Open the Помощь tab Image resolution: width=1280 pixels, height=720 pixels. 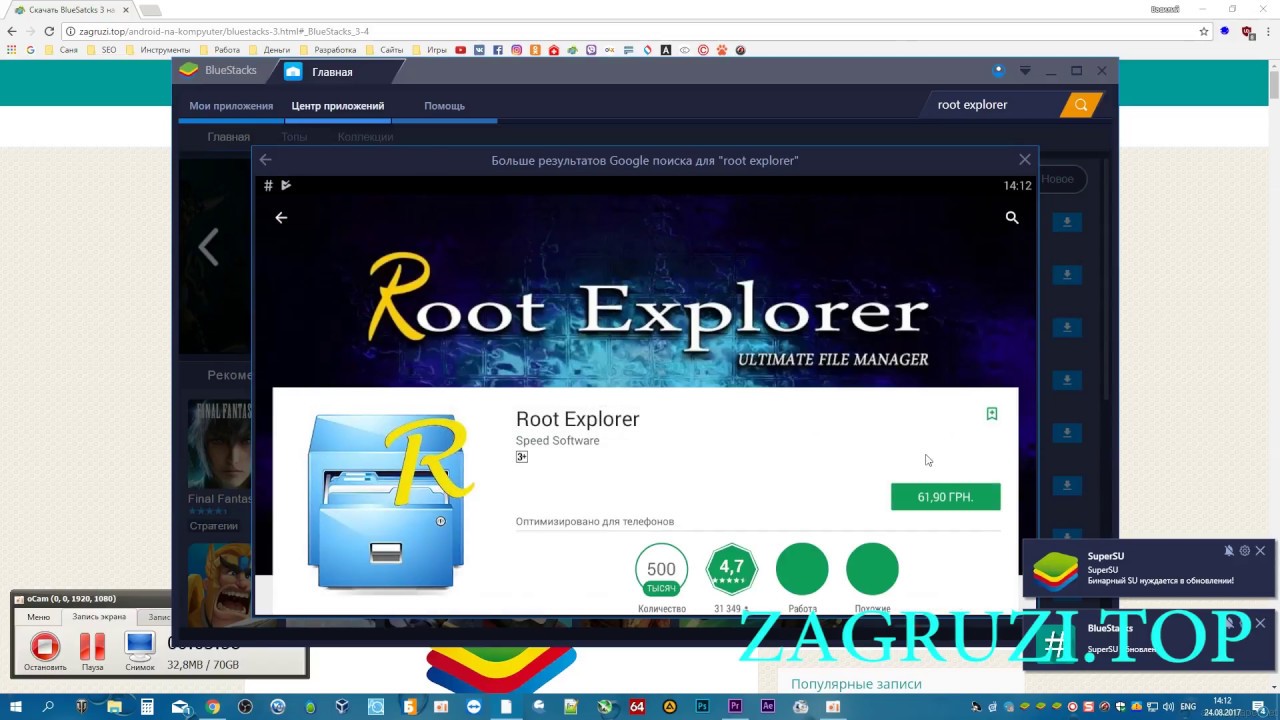(444, 106)
